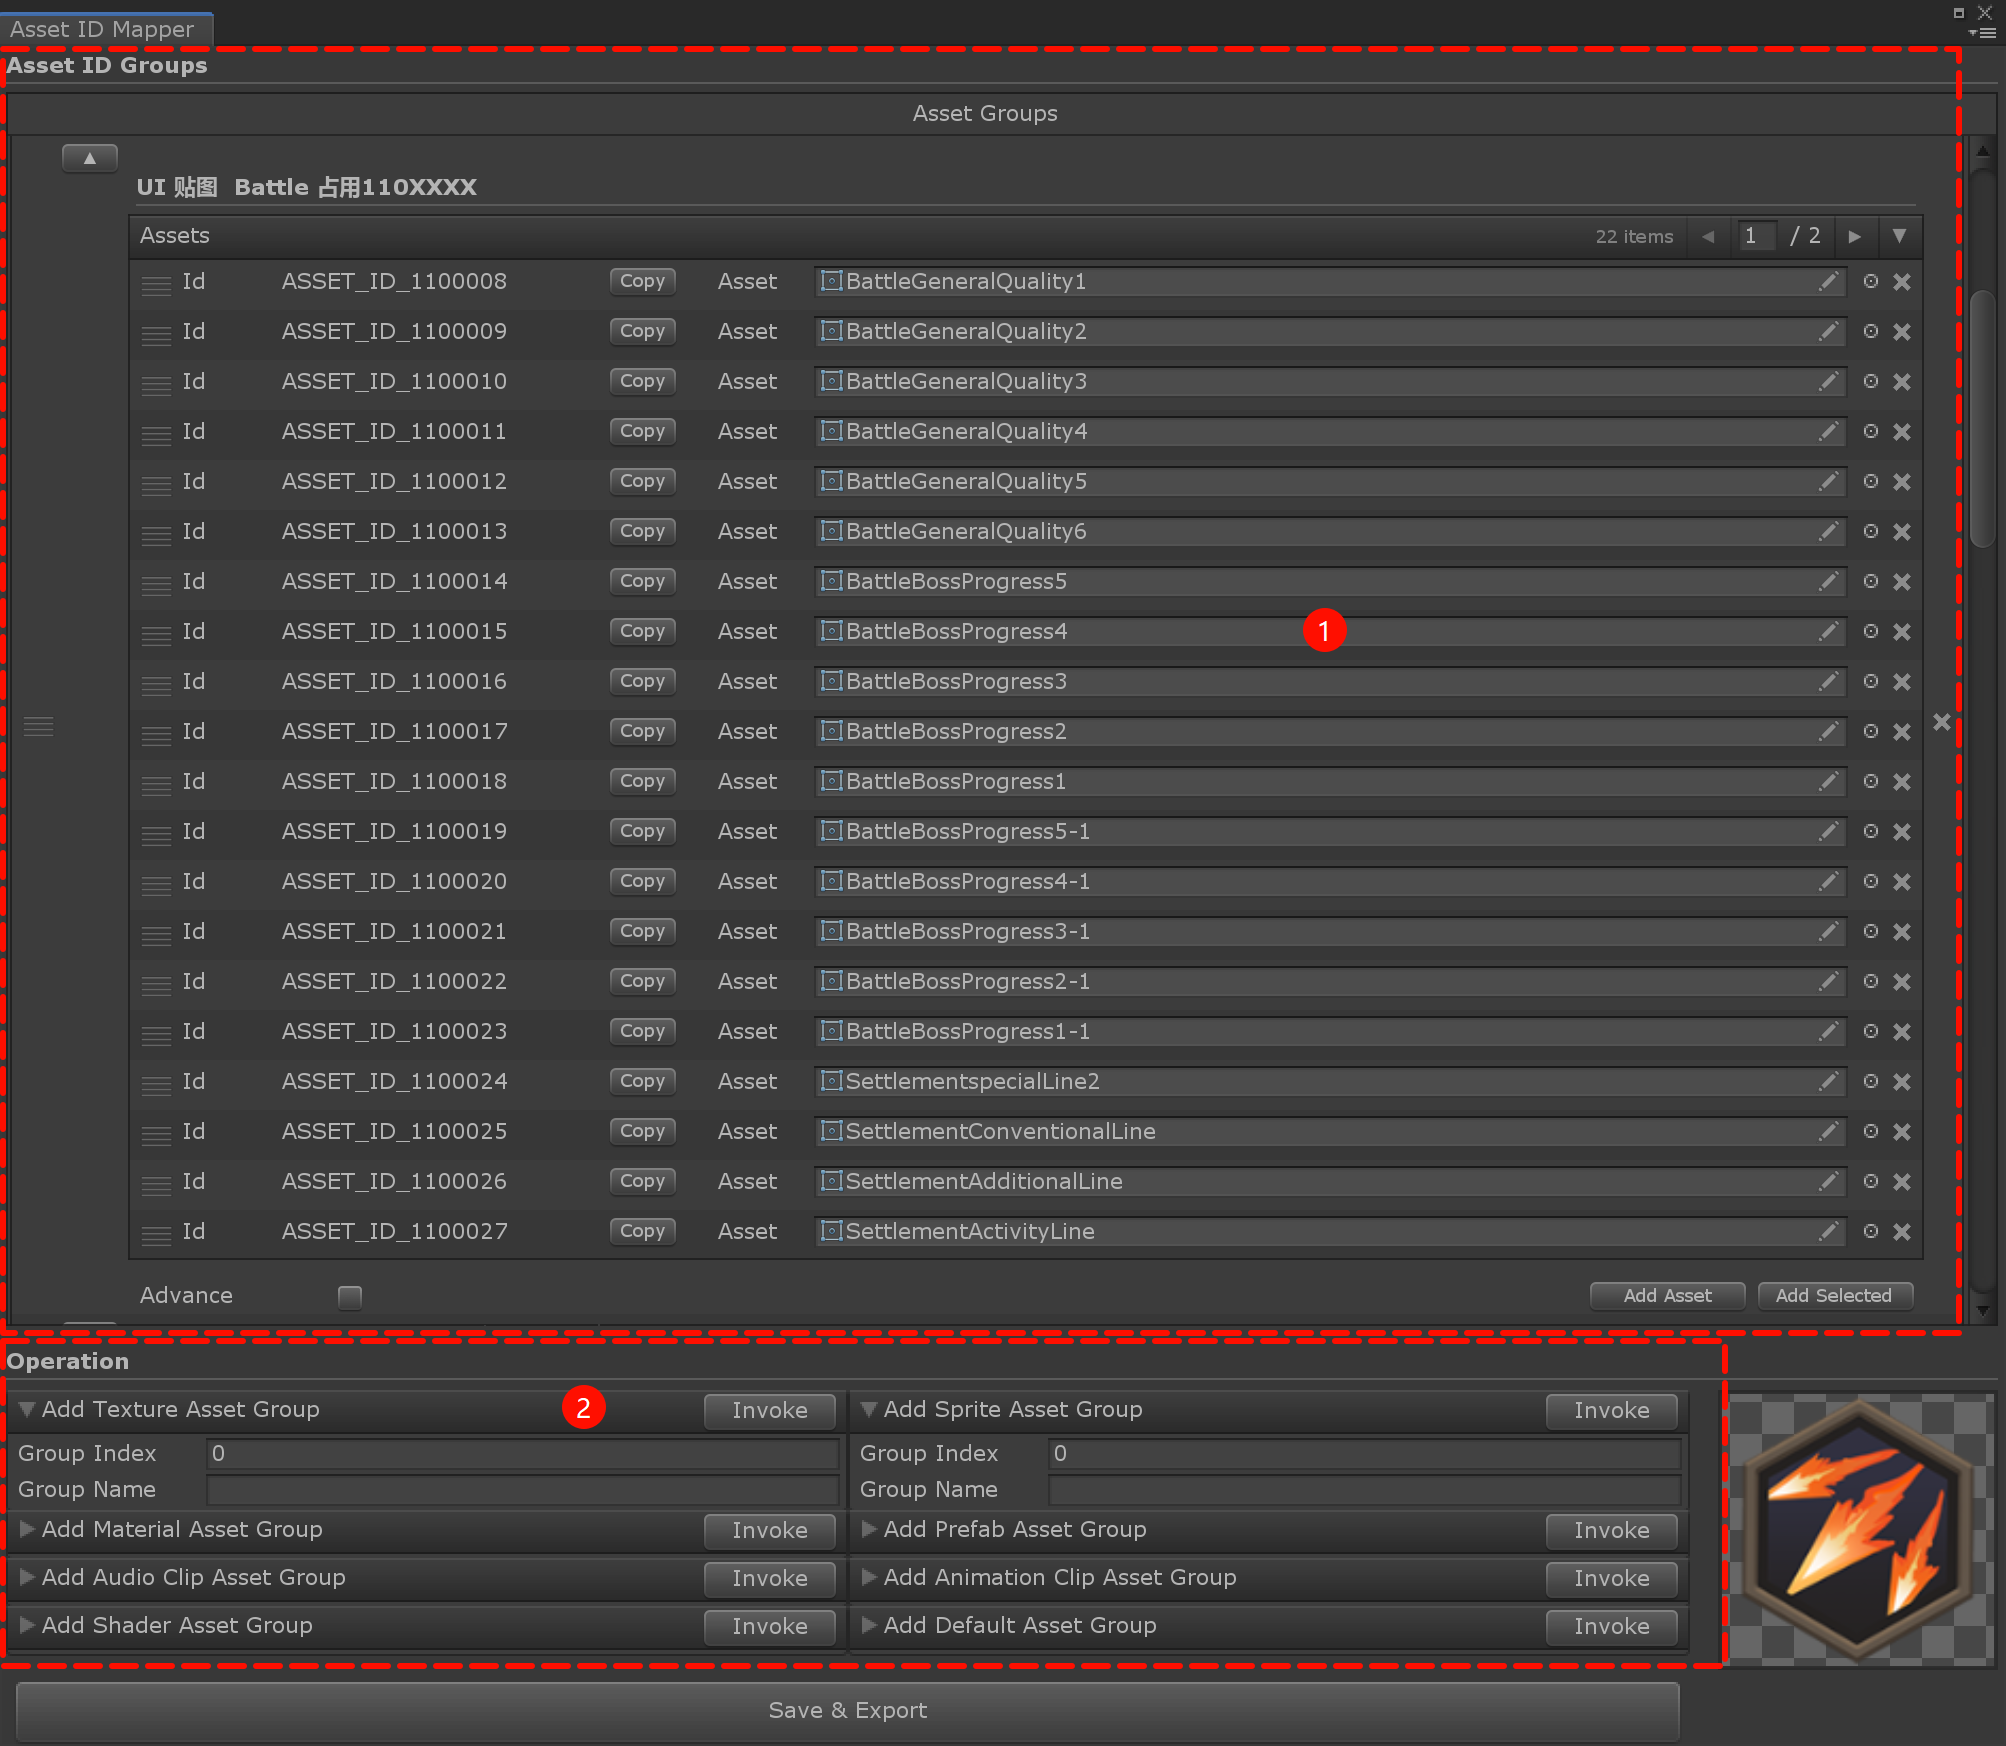Copy the ASSET_ID_1100015 identifier
The image size is (2006, 1746).
coord(642,631)
